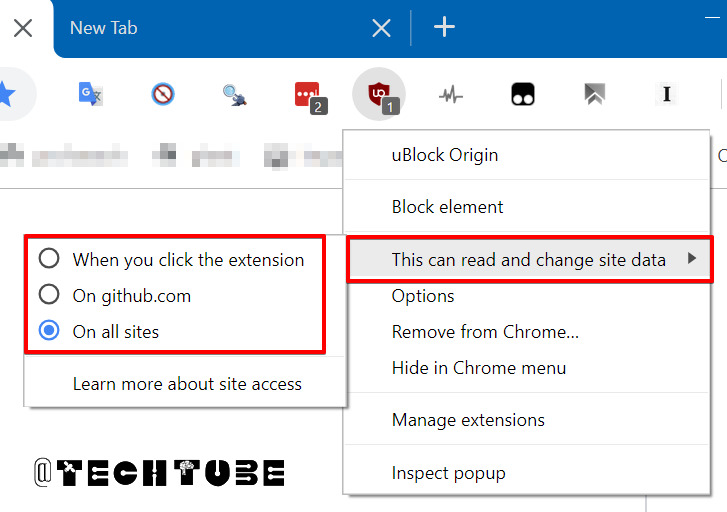
Task: Click the bookmark star icon
Action: coord(7,94)
